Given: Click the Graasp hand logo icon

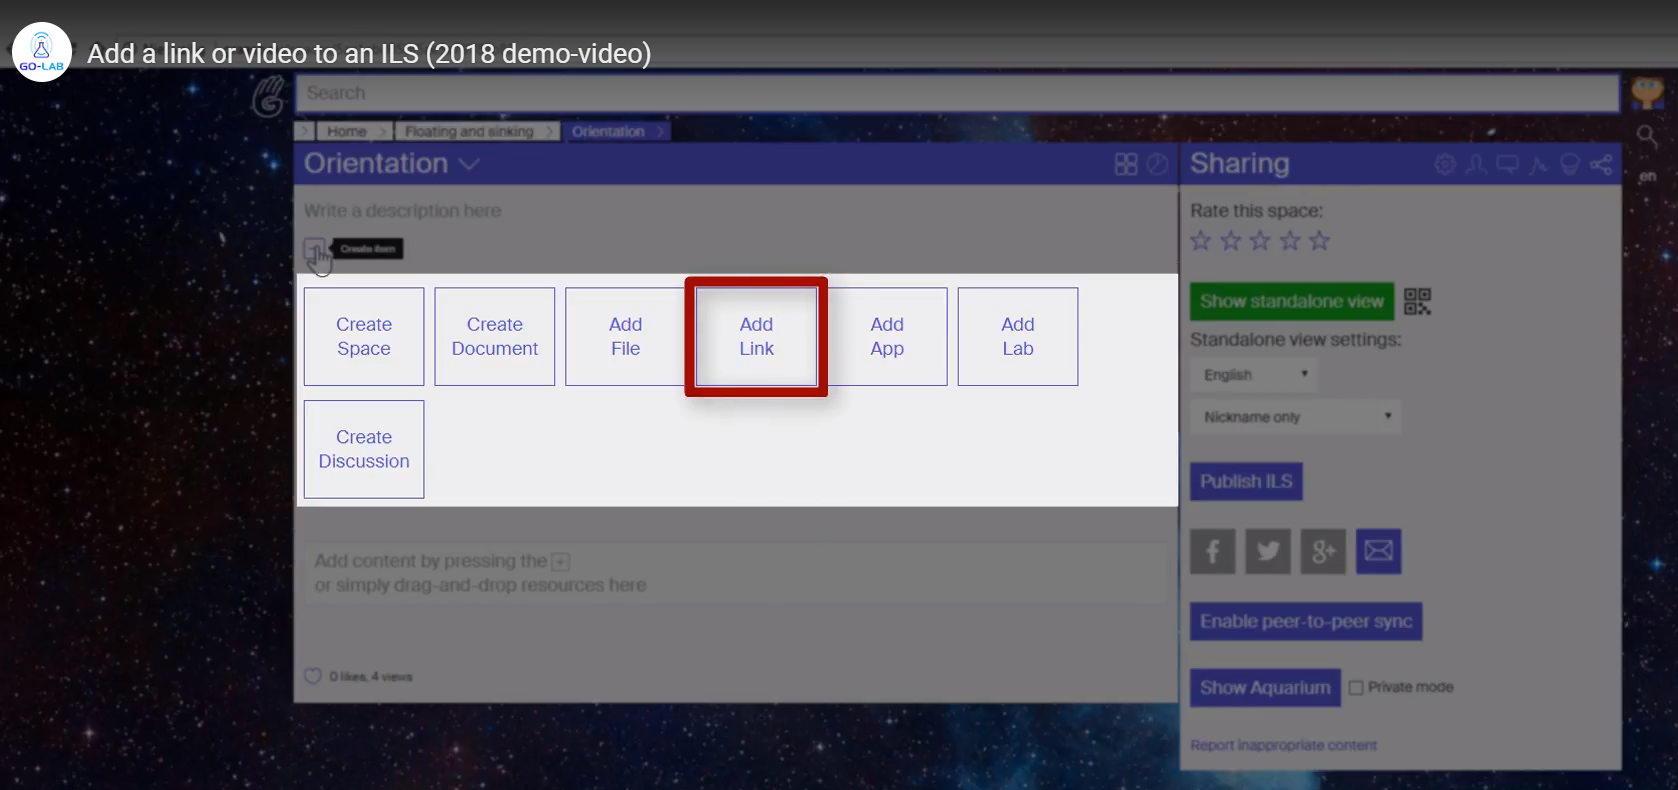Looking at the screenshot, I should [268, 97].
